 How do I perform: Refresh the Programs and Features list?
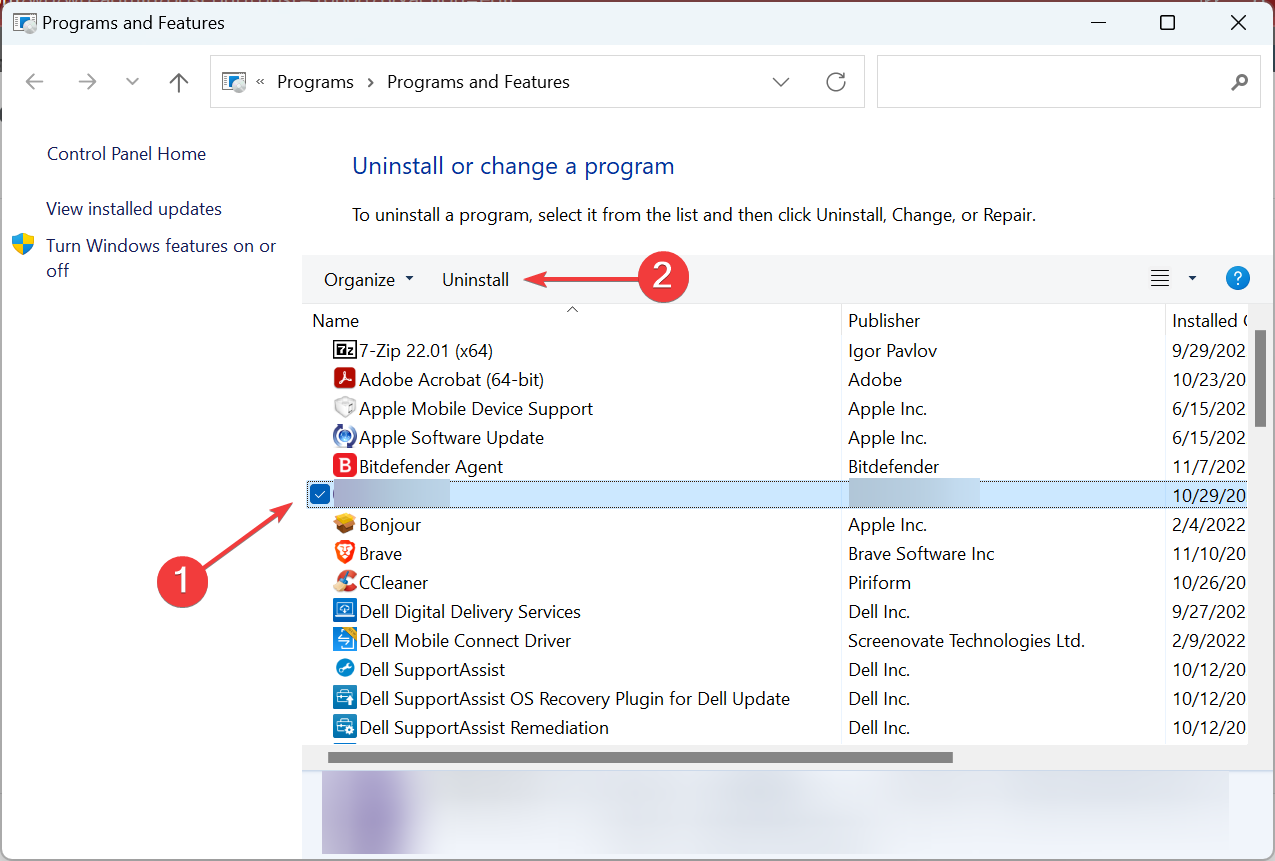tap(836, 82)
